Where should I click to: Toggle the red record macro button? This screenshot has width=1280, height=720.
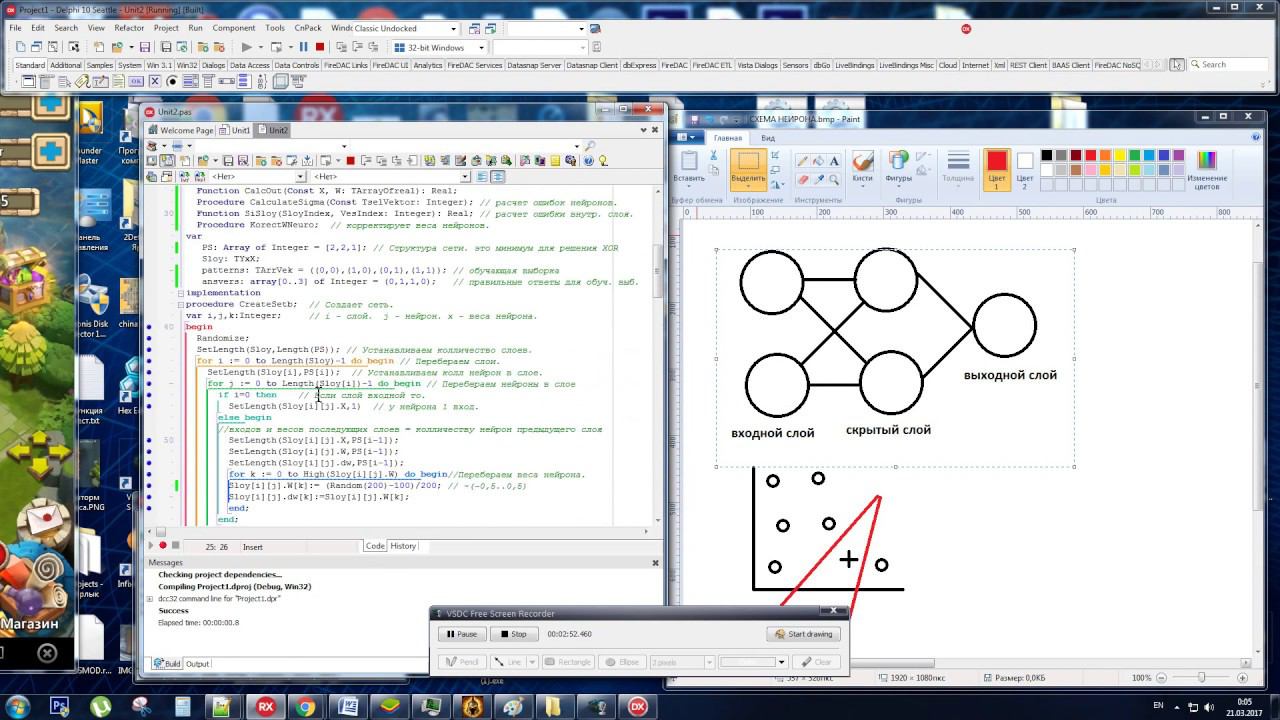click(163, 546)
